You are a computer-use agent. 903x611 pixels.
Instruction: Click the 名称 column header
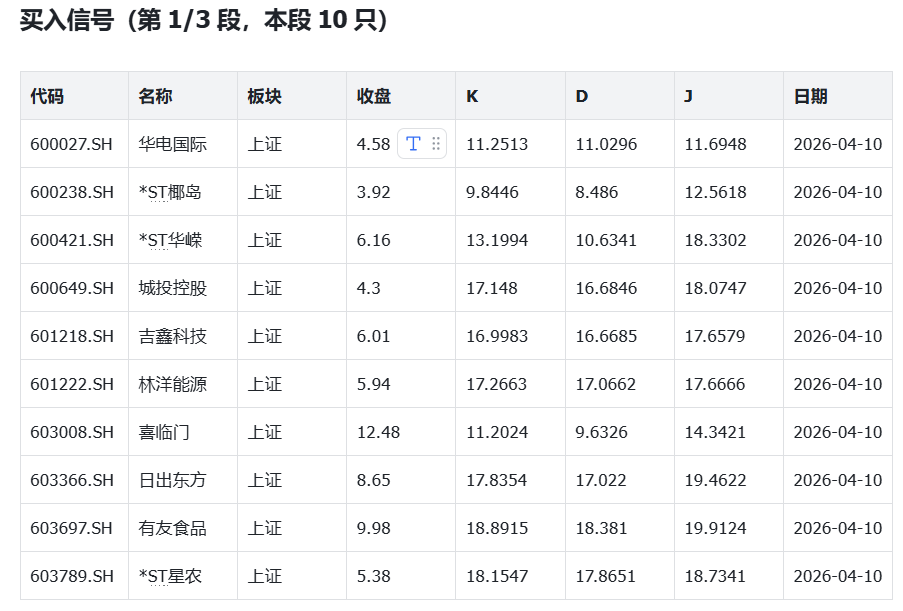pyautogui.click(x=156, y=96)
